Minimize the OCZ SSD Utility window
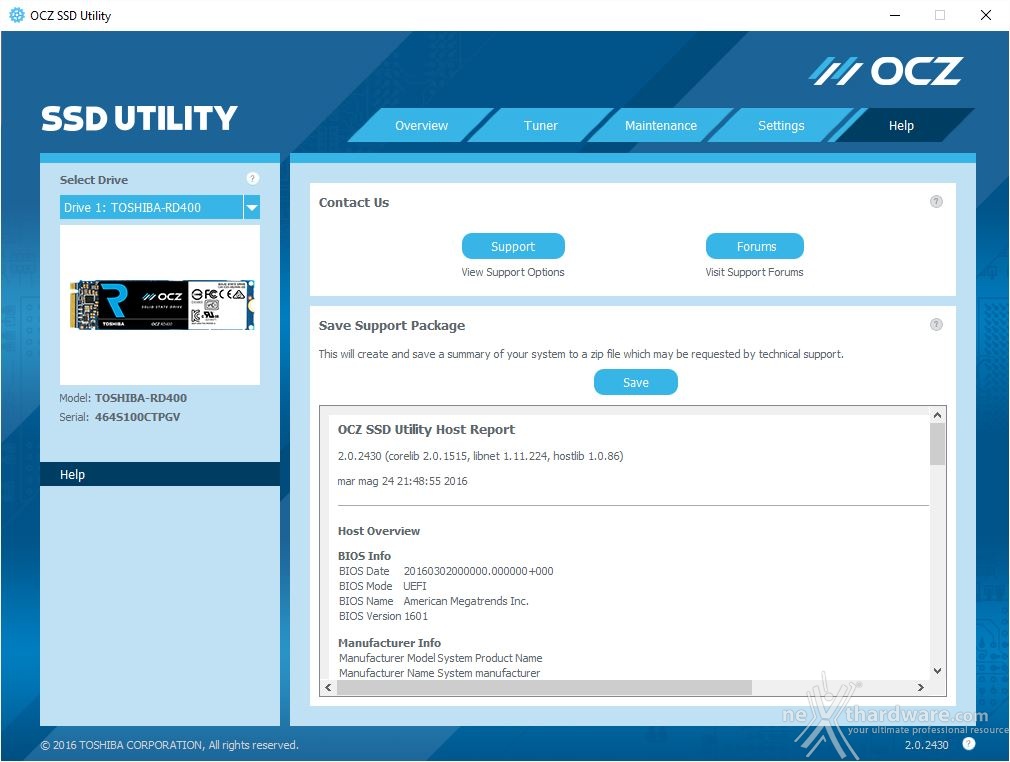Image resolution: width=1010 pixels, height=762 pixels. (895, 15)
